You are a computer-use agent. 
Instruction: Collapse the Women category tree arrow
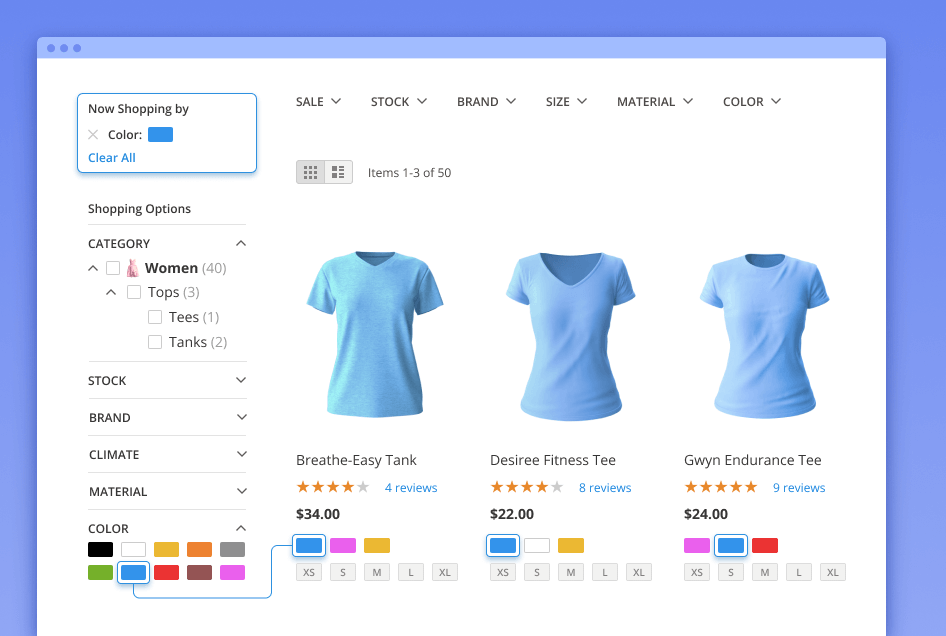93,268
